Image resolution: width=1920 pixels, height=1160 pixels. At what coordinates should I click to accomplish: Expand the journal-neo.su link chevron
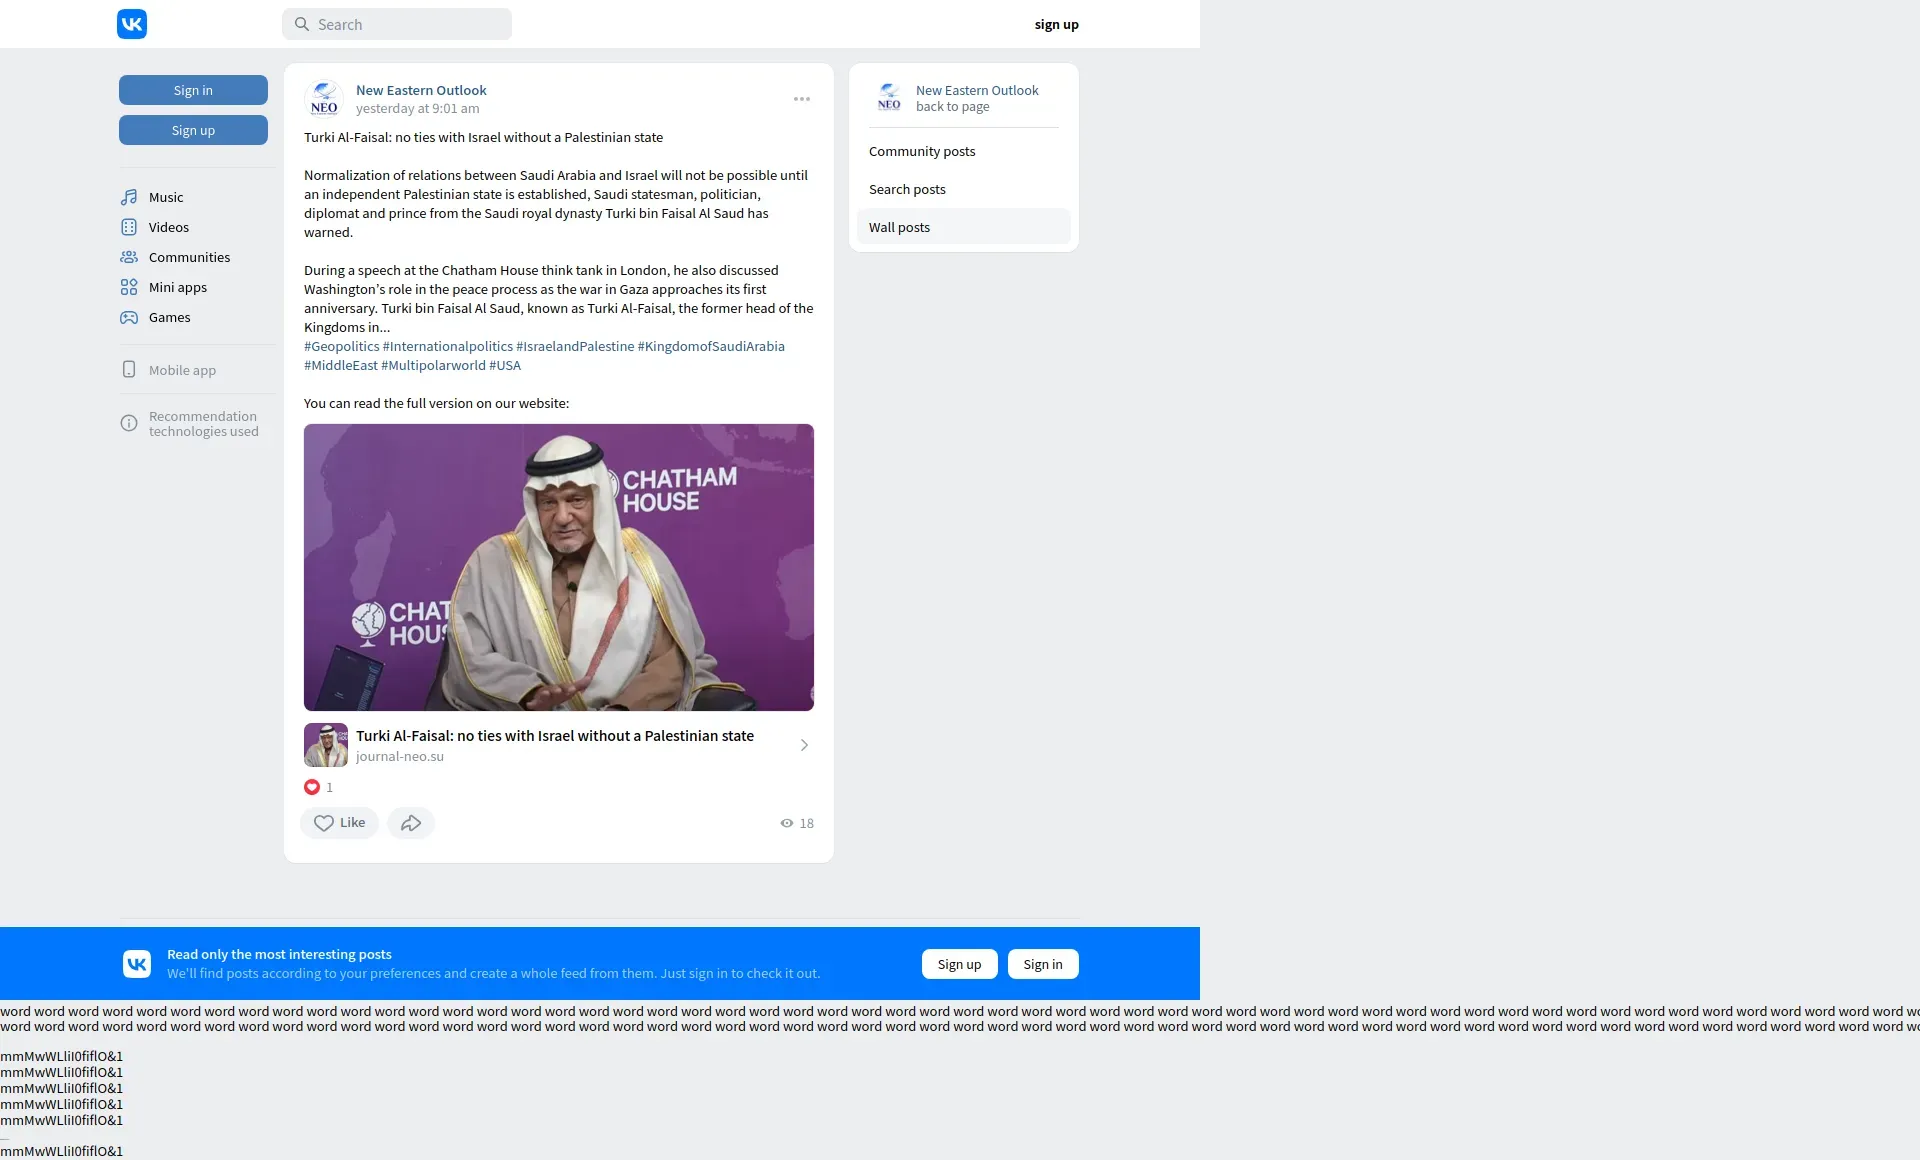804,745
